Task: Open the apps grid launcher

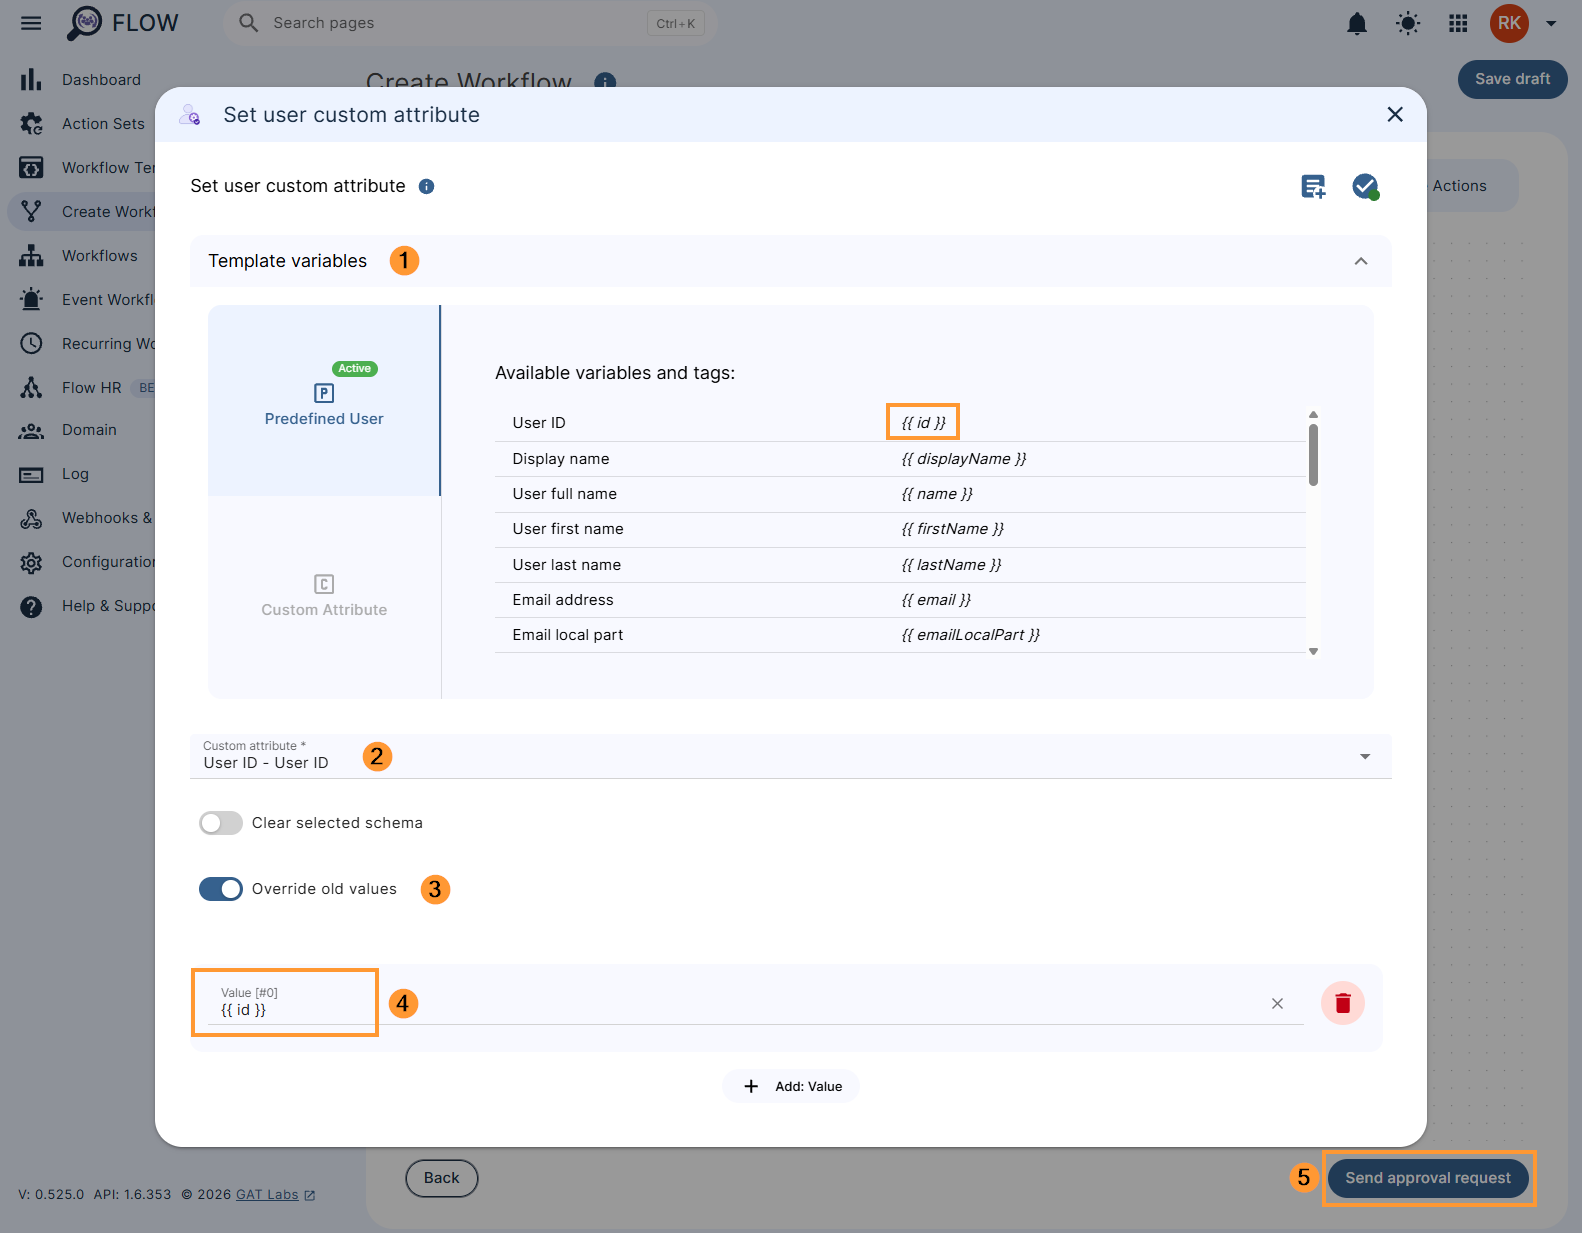Action: (x=1458, y=23)
